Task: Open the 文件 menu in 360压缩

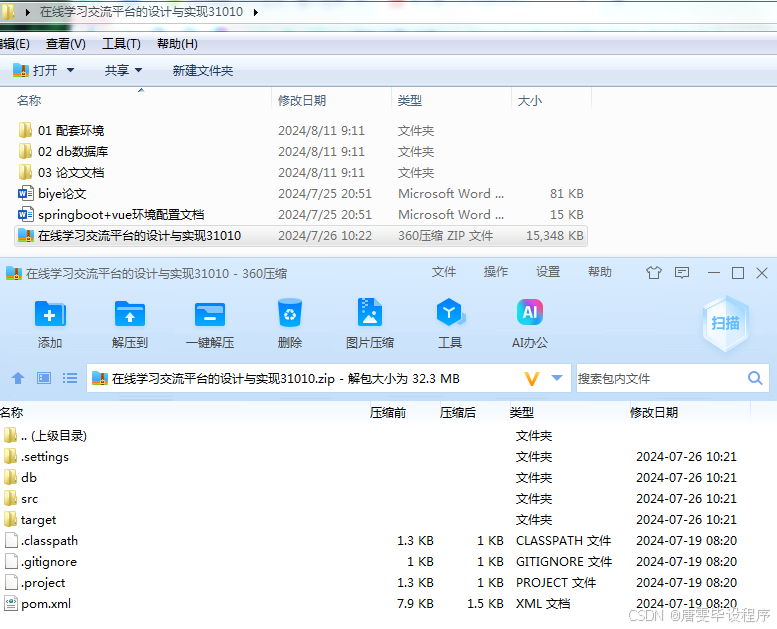Action: point(444,272)
